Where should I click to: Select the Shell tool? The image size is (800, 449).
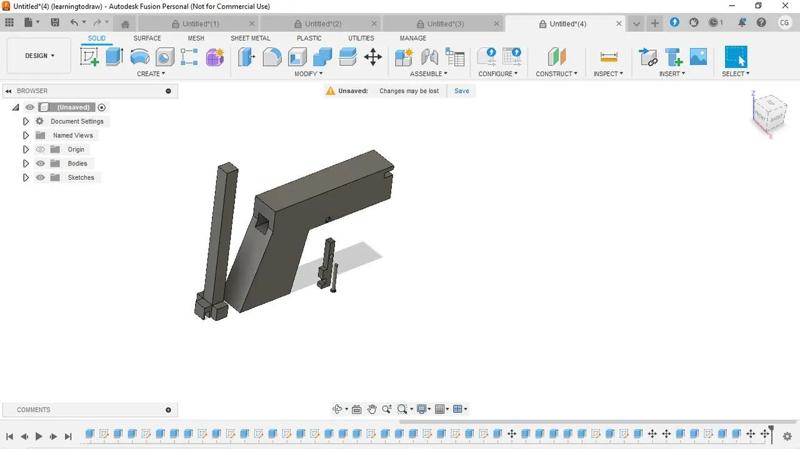[297, 57]
